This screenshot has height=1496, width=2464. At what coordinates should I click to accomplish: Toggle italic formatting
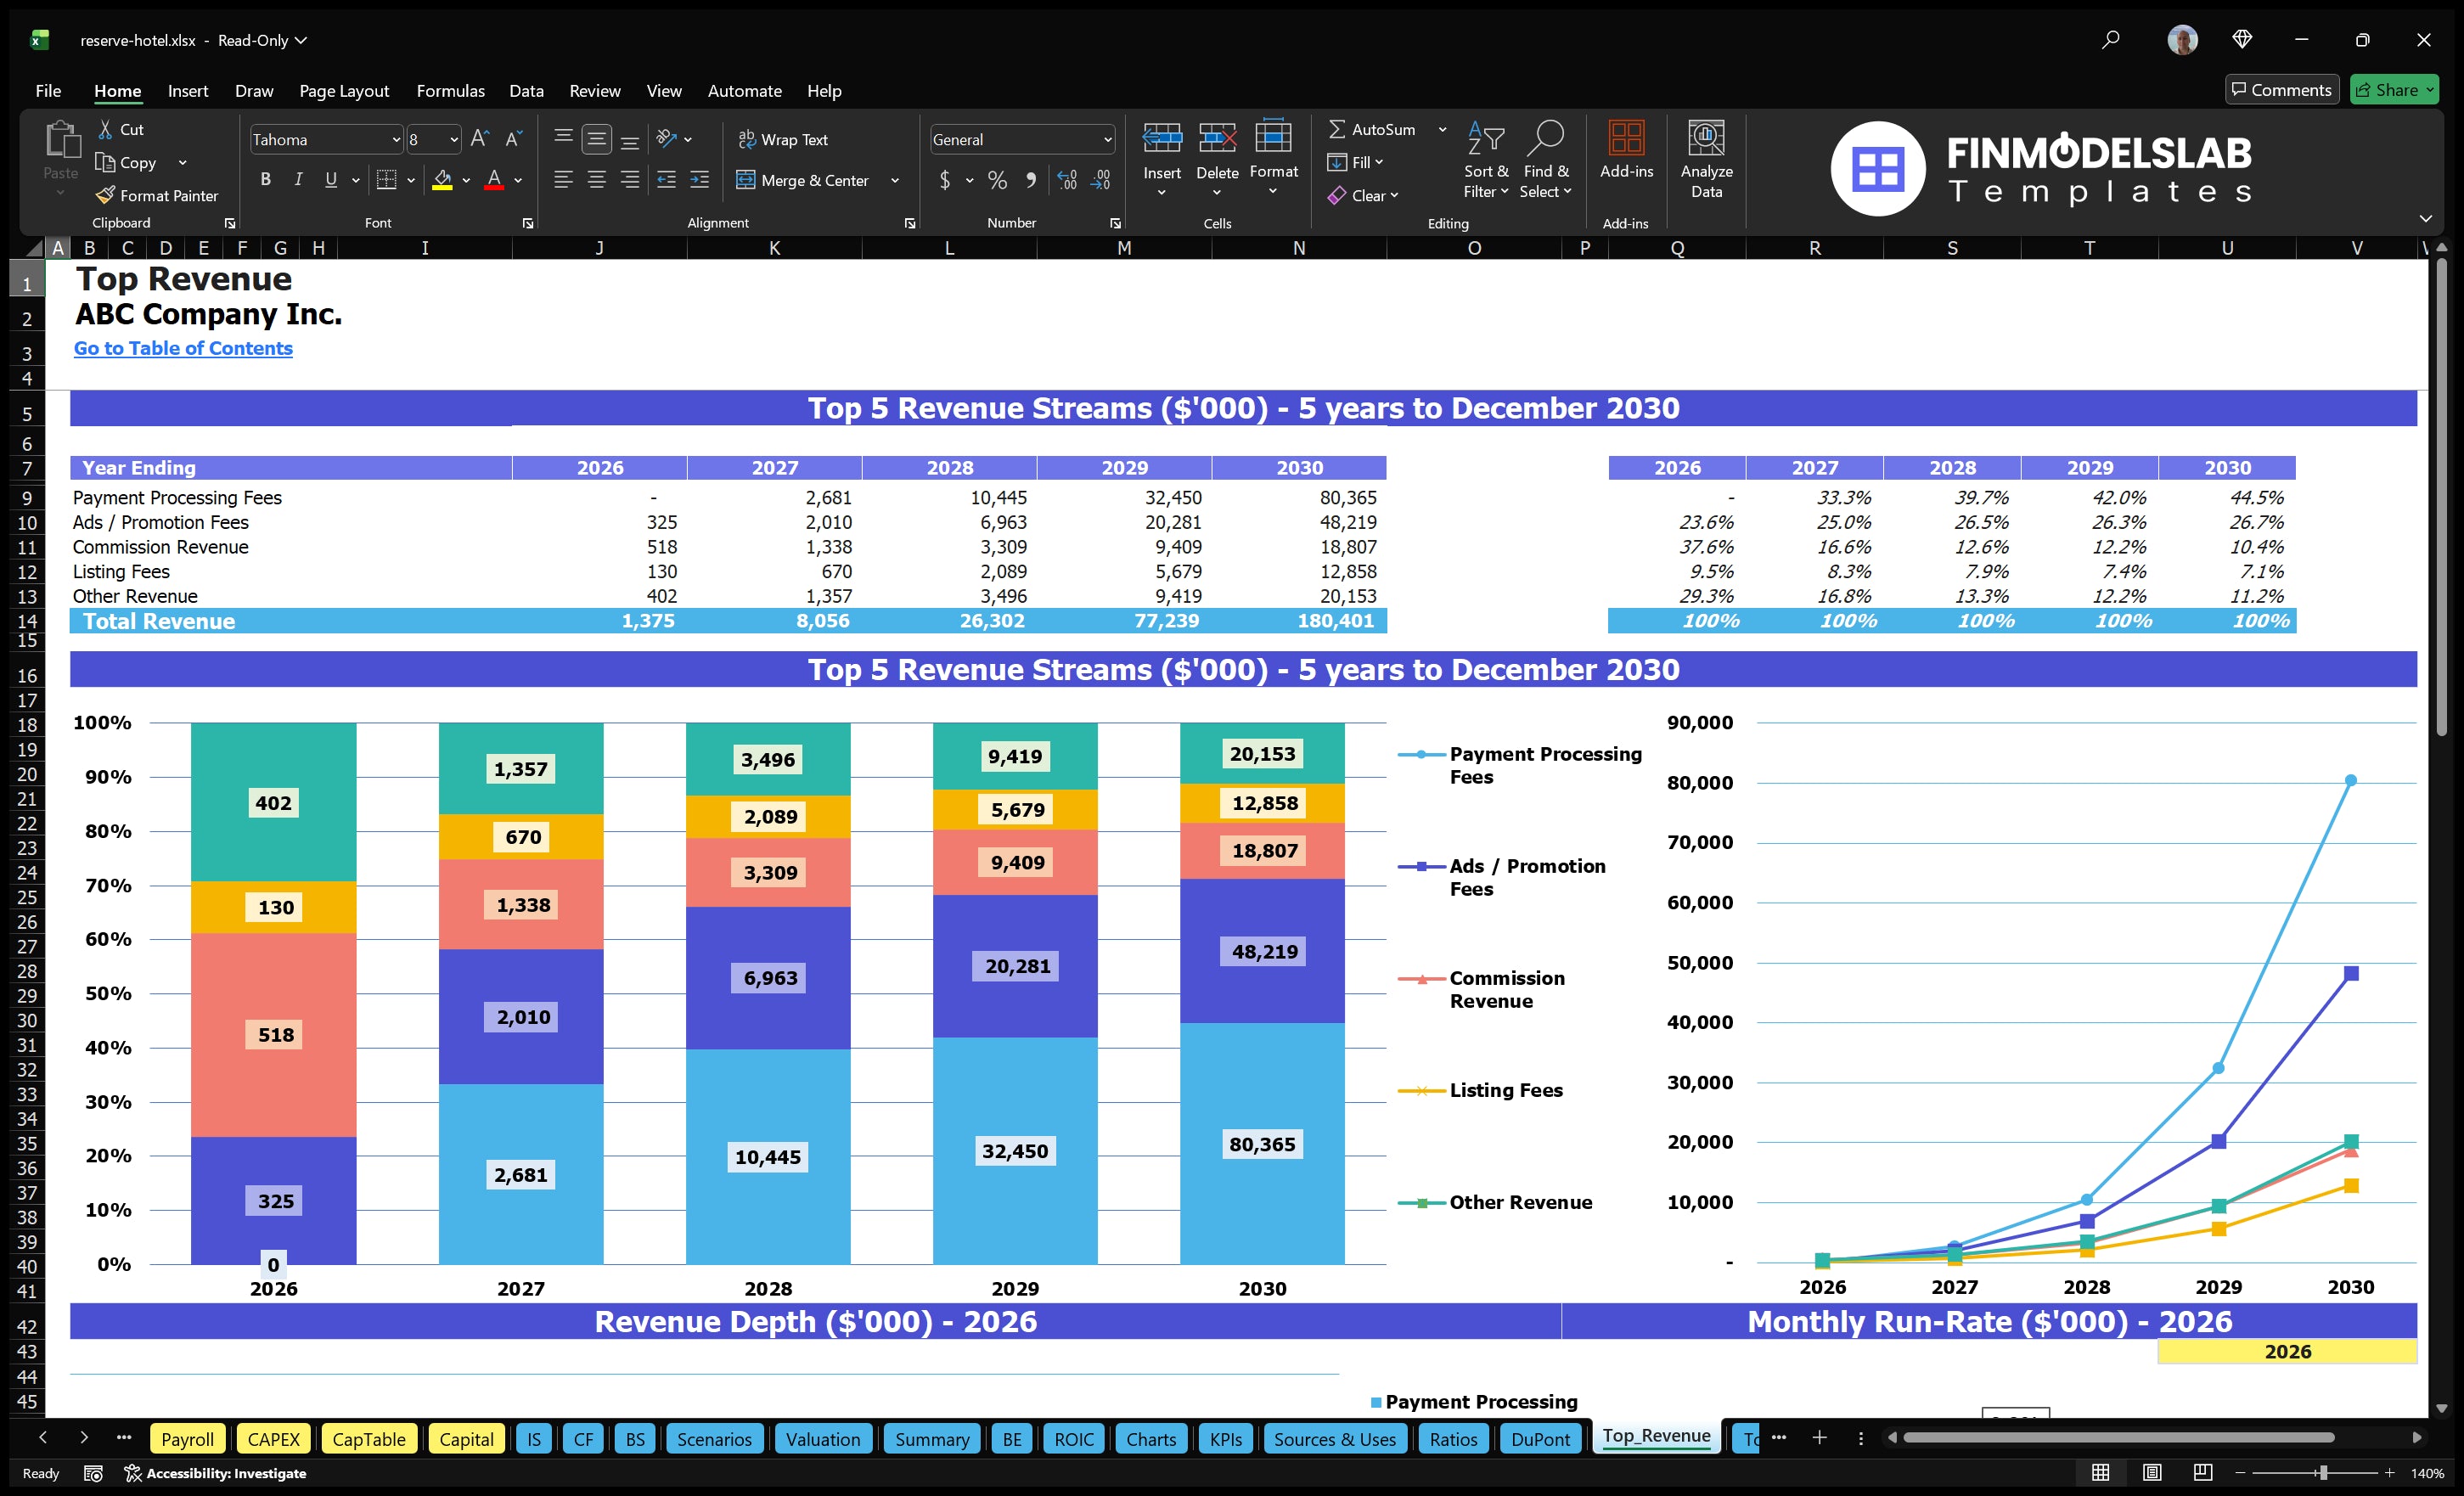pyautogui.click(x=297, y=179)
